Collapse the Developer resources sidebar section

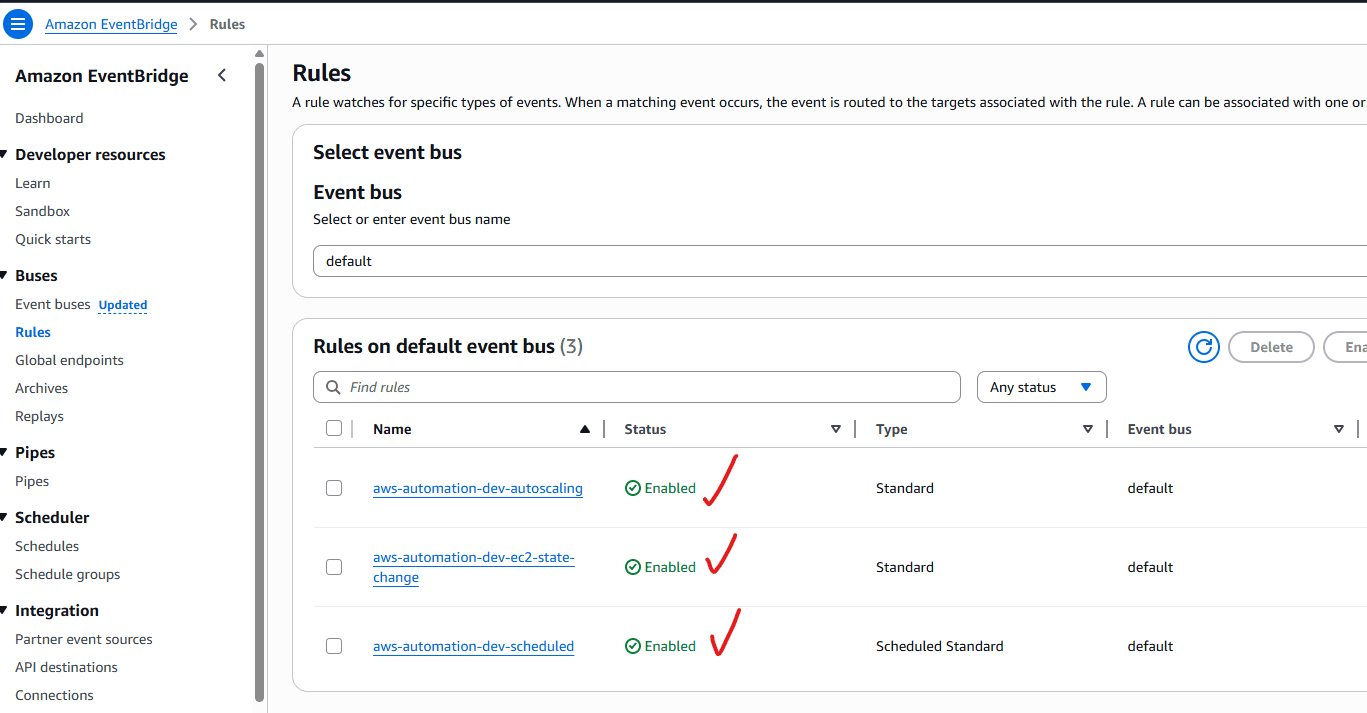[6, 155]
